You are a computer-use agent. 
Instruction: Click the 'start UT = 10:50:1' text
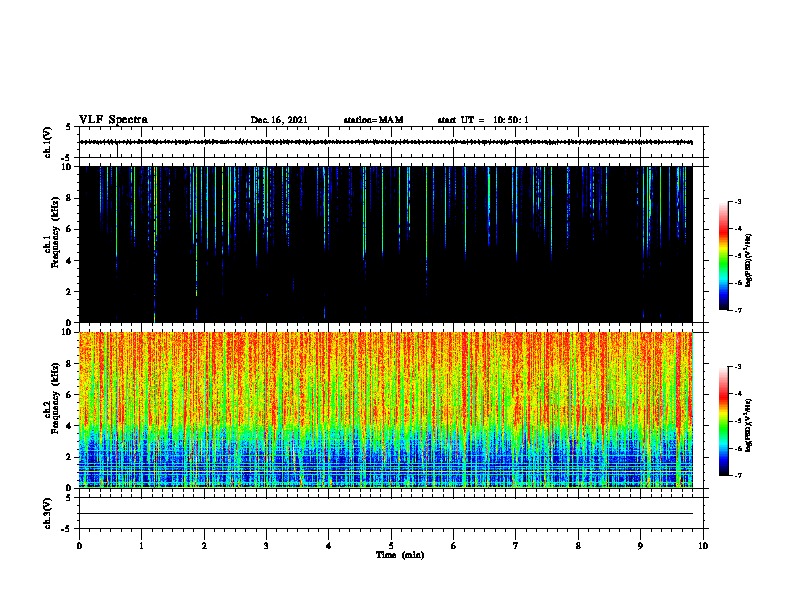pyautogui.click(x=483, y=120)
